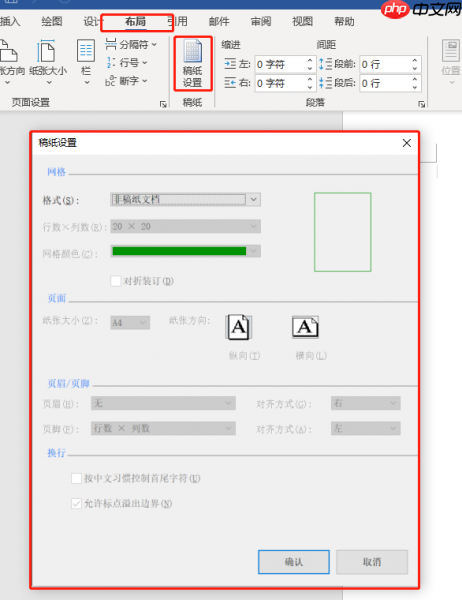The image size is (462, 600).
Task: Open the 段落 dialog launcher
Action: coord(421,104)
